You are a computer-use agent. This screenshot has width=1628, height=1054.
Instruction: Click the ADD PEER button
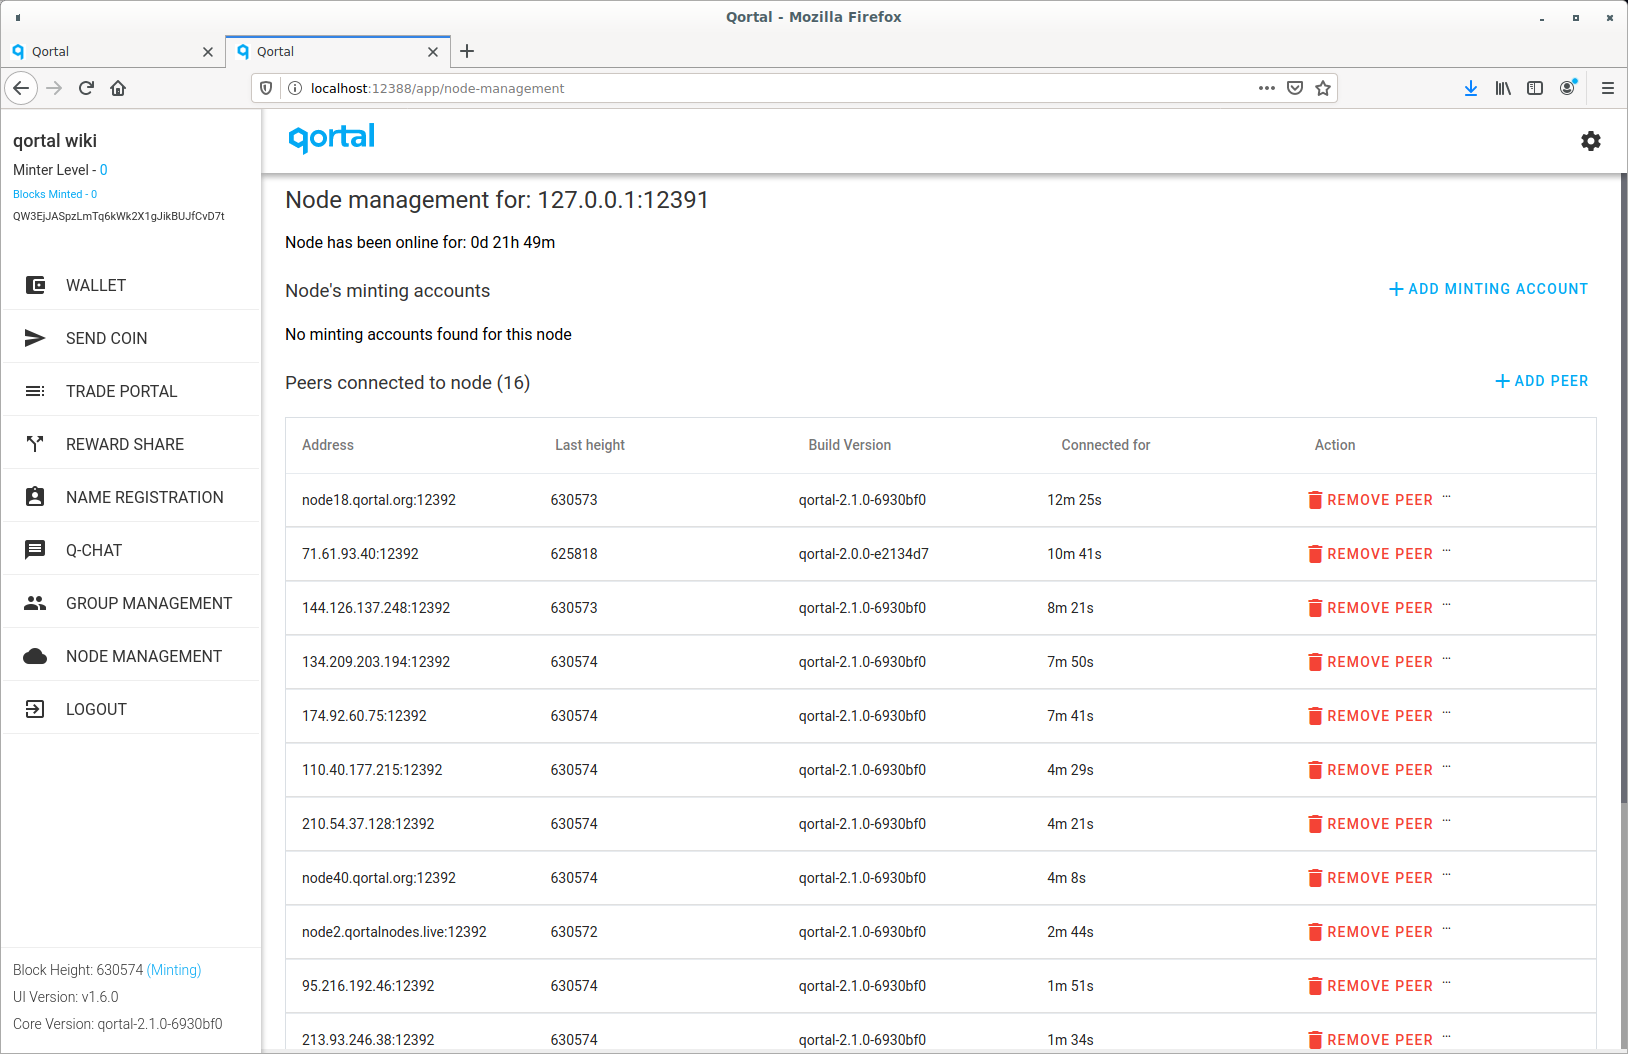tap(1541, 381)
